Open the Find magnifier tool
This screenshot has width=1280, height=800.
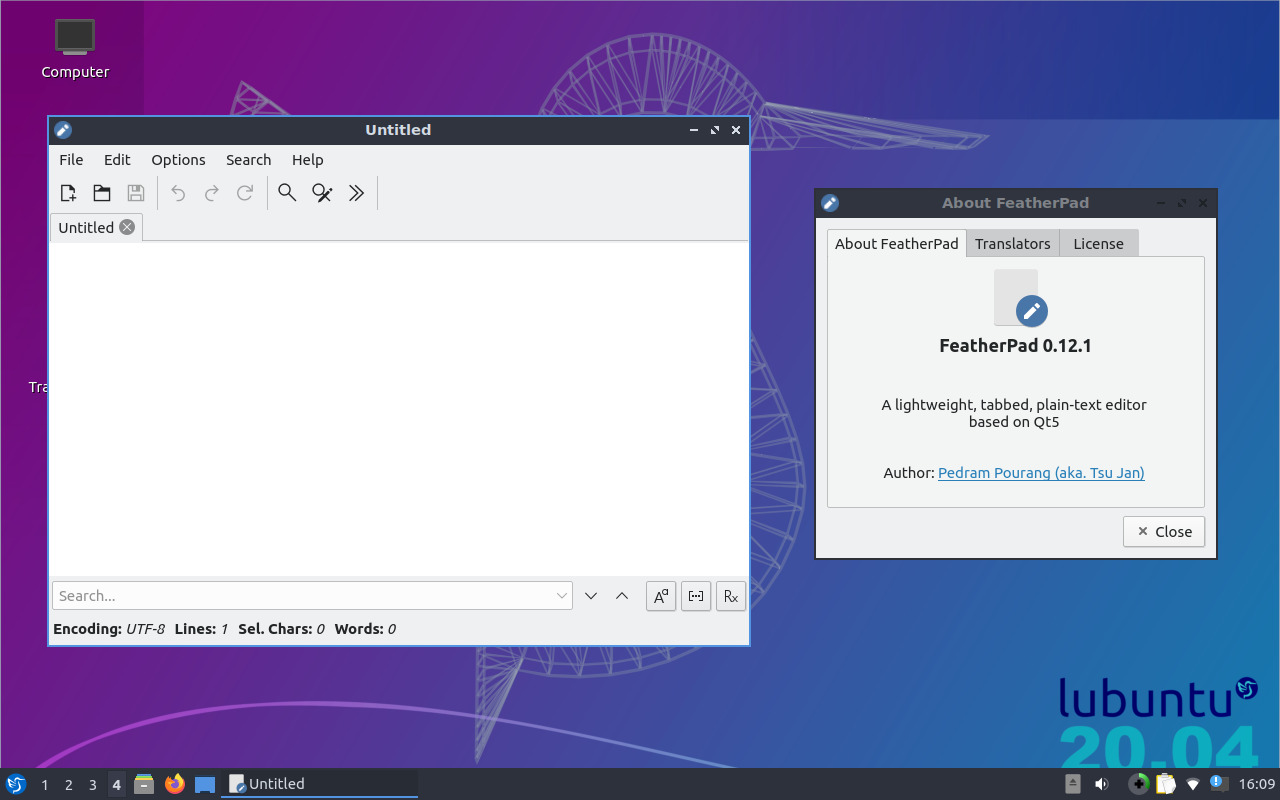(287, 193)
